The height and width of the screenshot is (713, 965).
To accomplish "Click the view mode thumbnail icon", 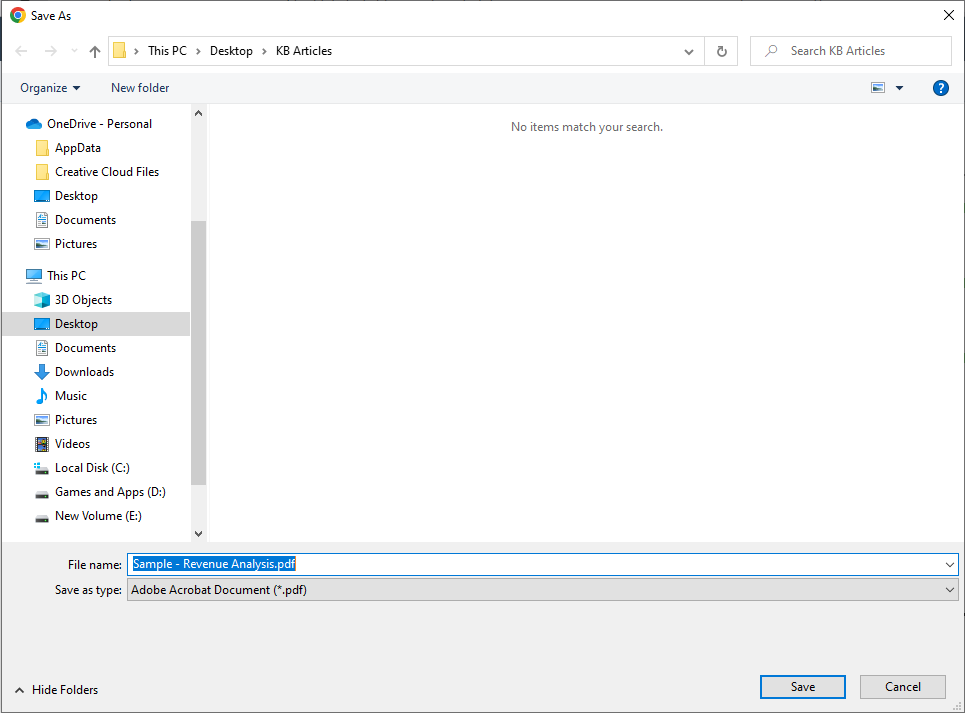I will [875, 88].
